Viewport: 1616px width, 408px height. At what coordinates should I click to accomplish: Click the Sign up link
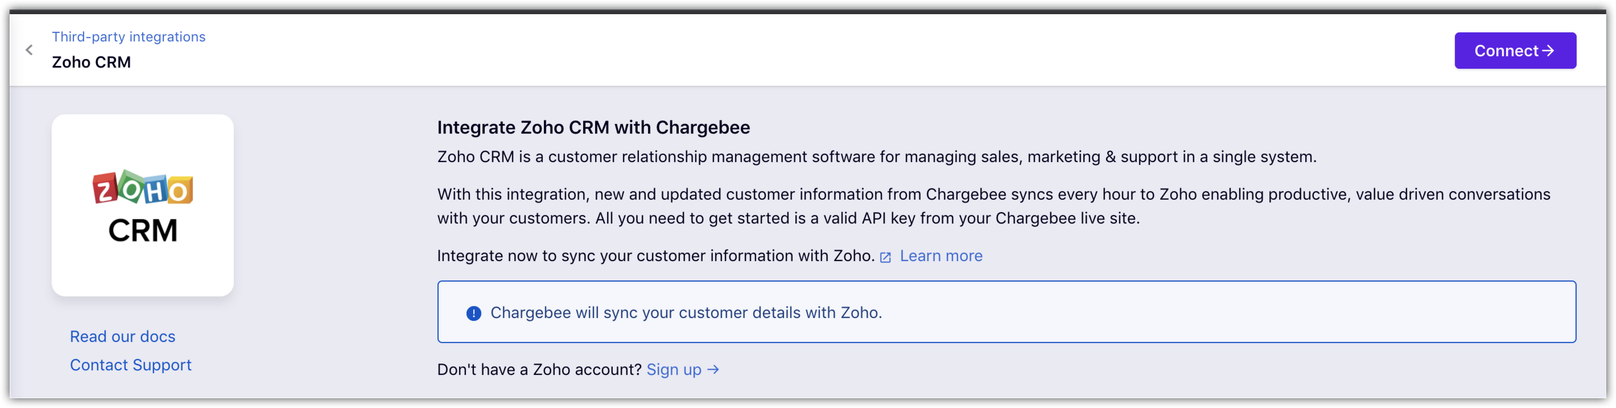(674, 370)
